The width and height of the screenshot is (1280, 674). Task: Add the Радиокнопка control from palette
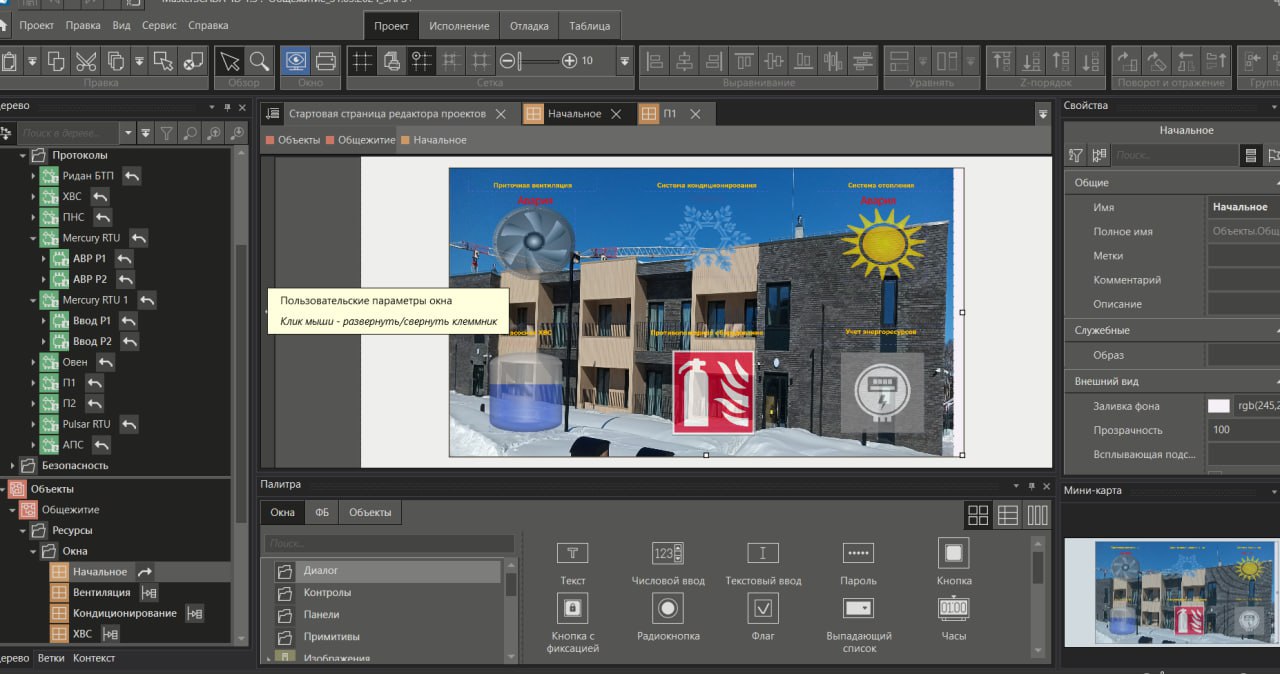coord(668,616)
